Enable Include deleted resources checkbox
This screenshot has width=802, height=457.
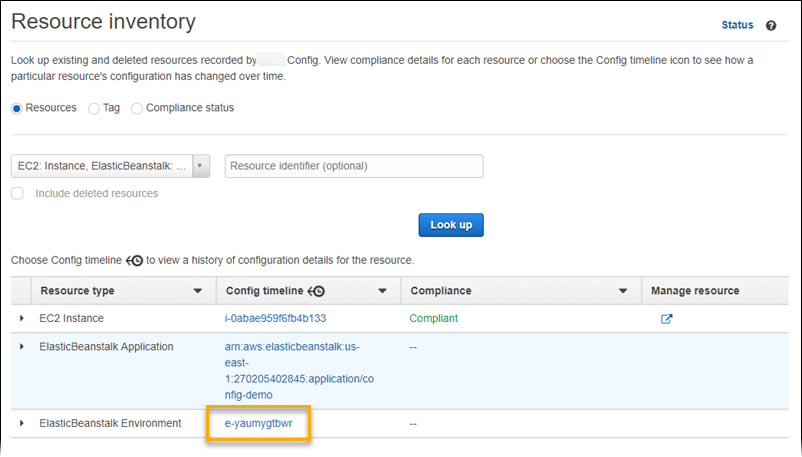point(17,193)
